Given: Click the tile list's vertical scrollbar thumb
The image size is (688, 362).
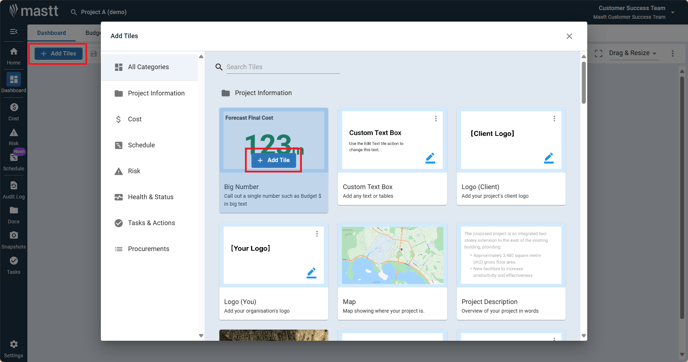Looking at the screenshot, I should [x=584, y=82].
